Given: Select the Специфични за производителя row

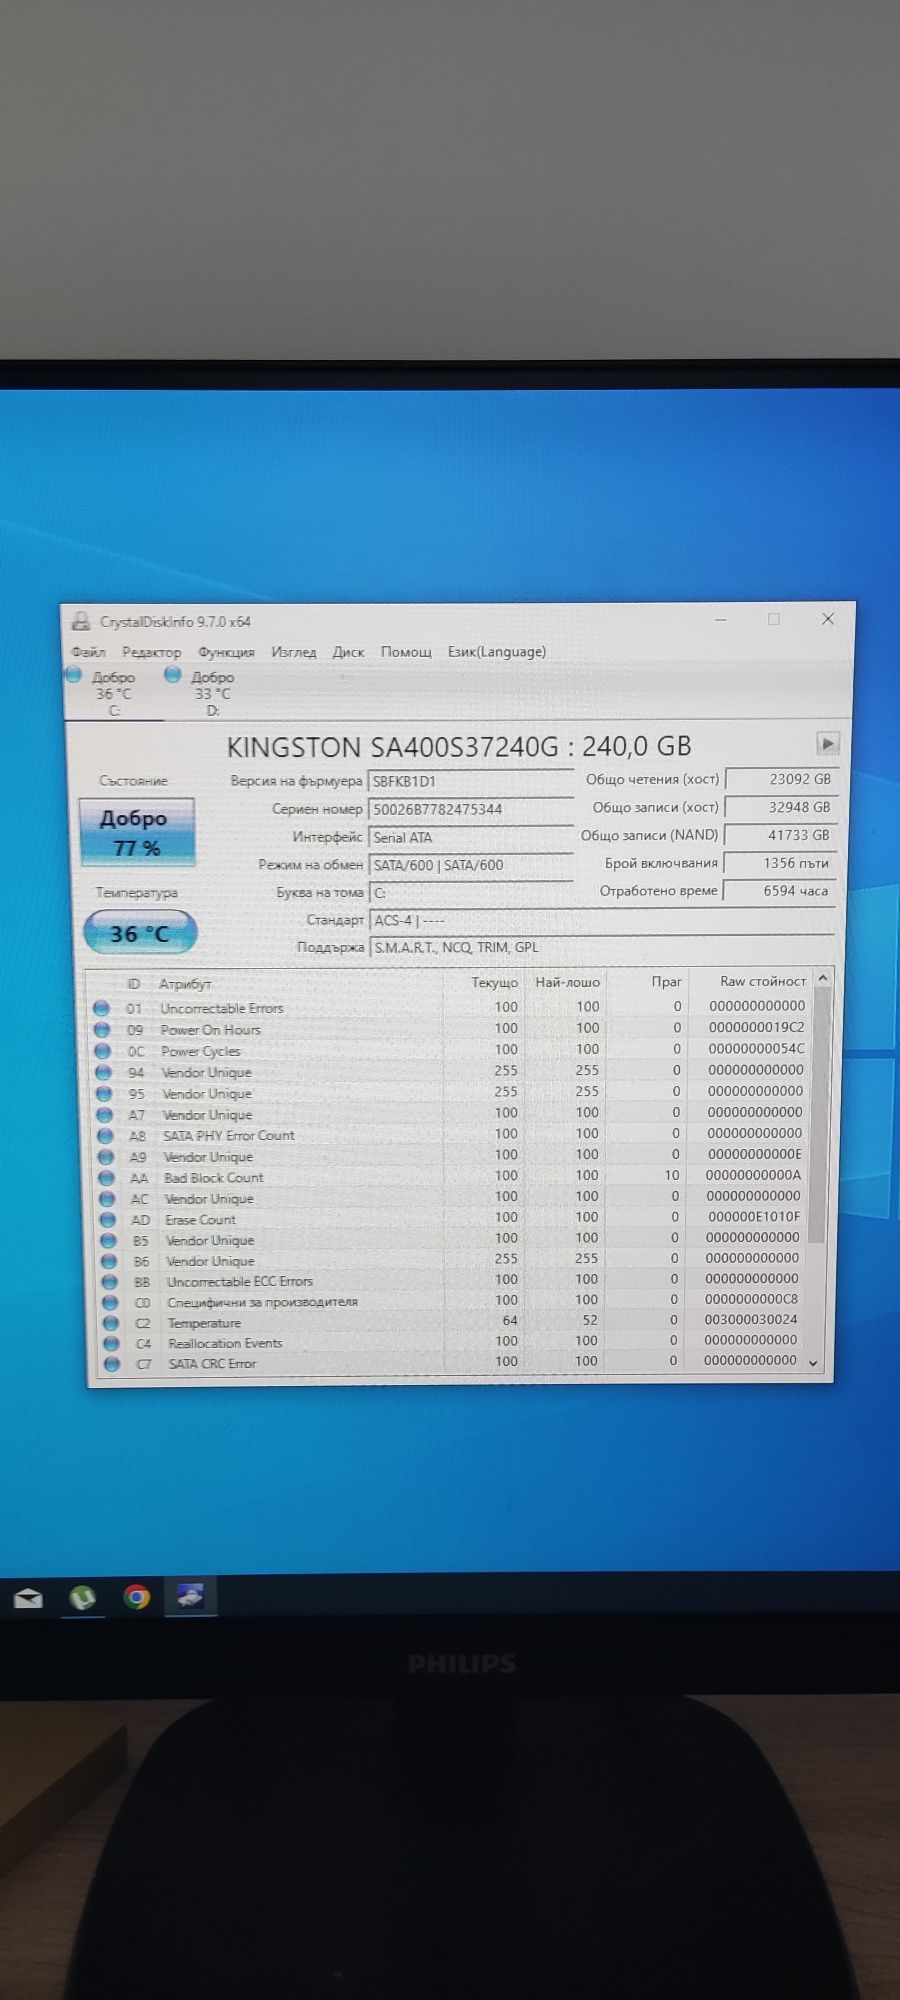Looking at the screenshot, I should point(452,1301).
